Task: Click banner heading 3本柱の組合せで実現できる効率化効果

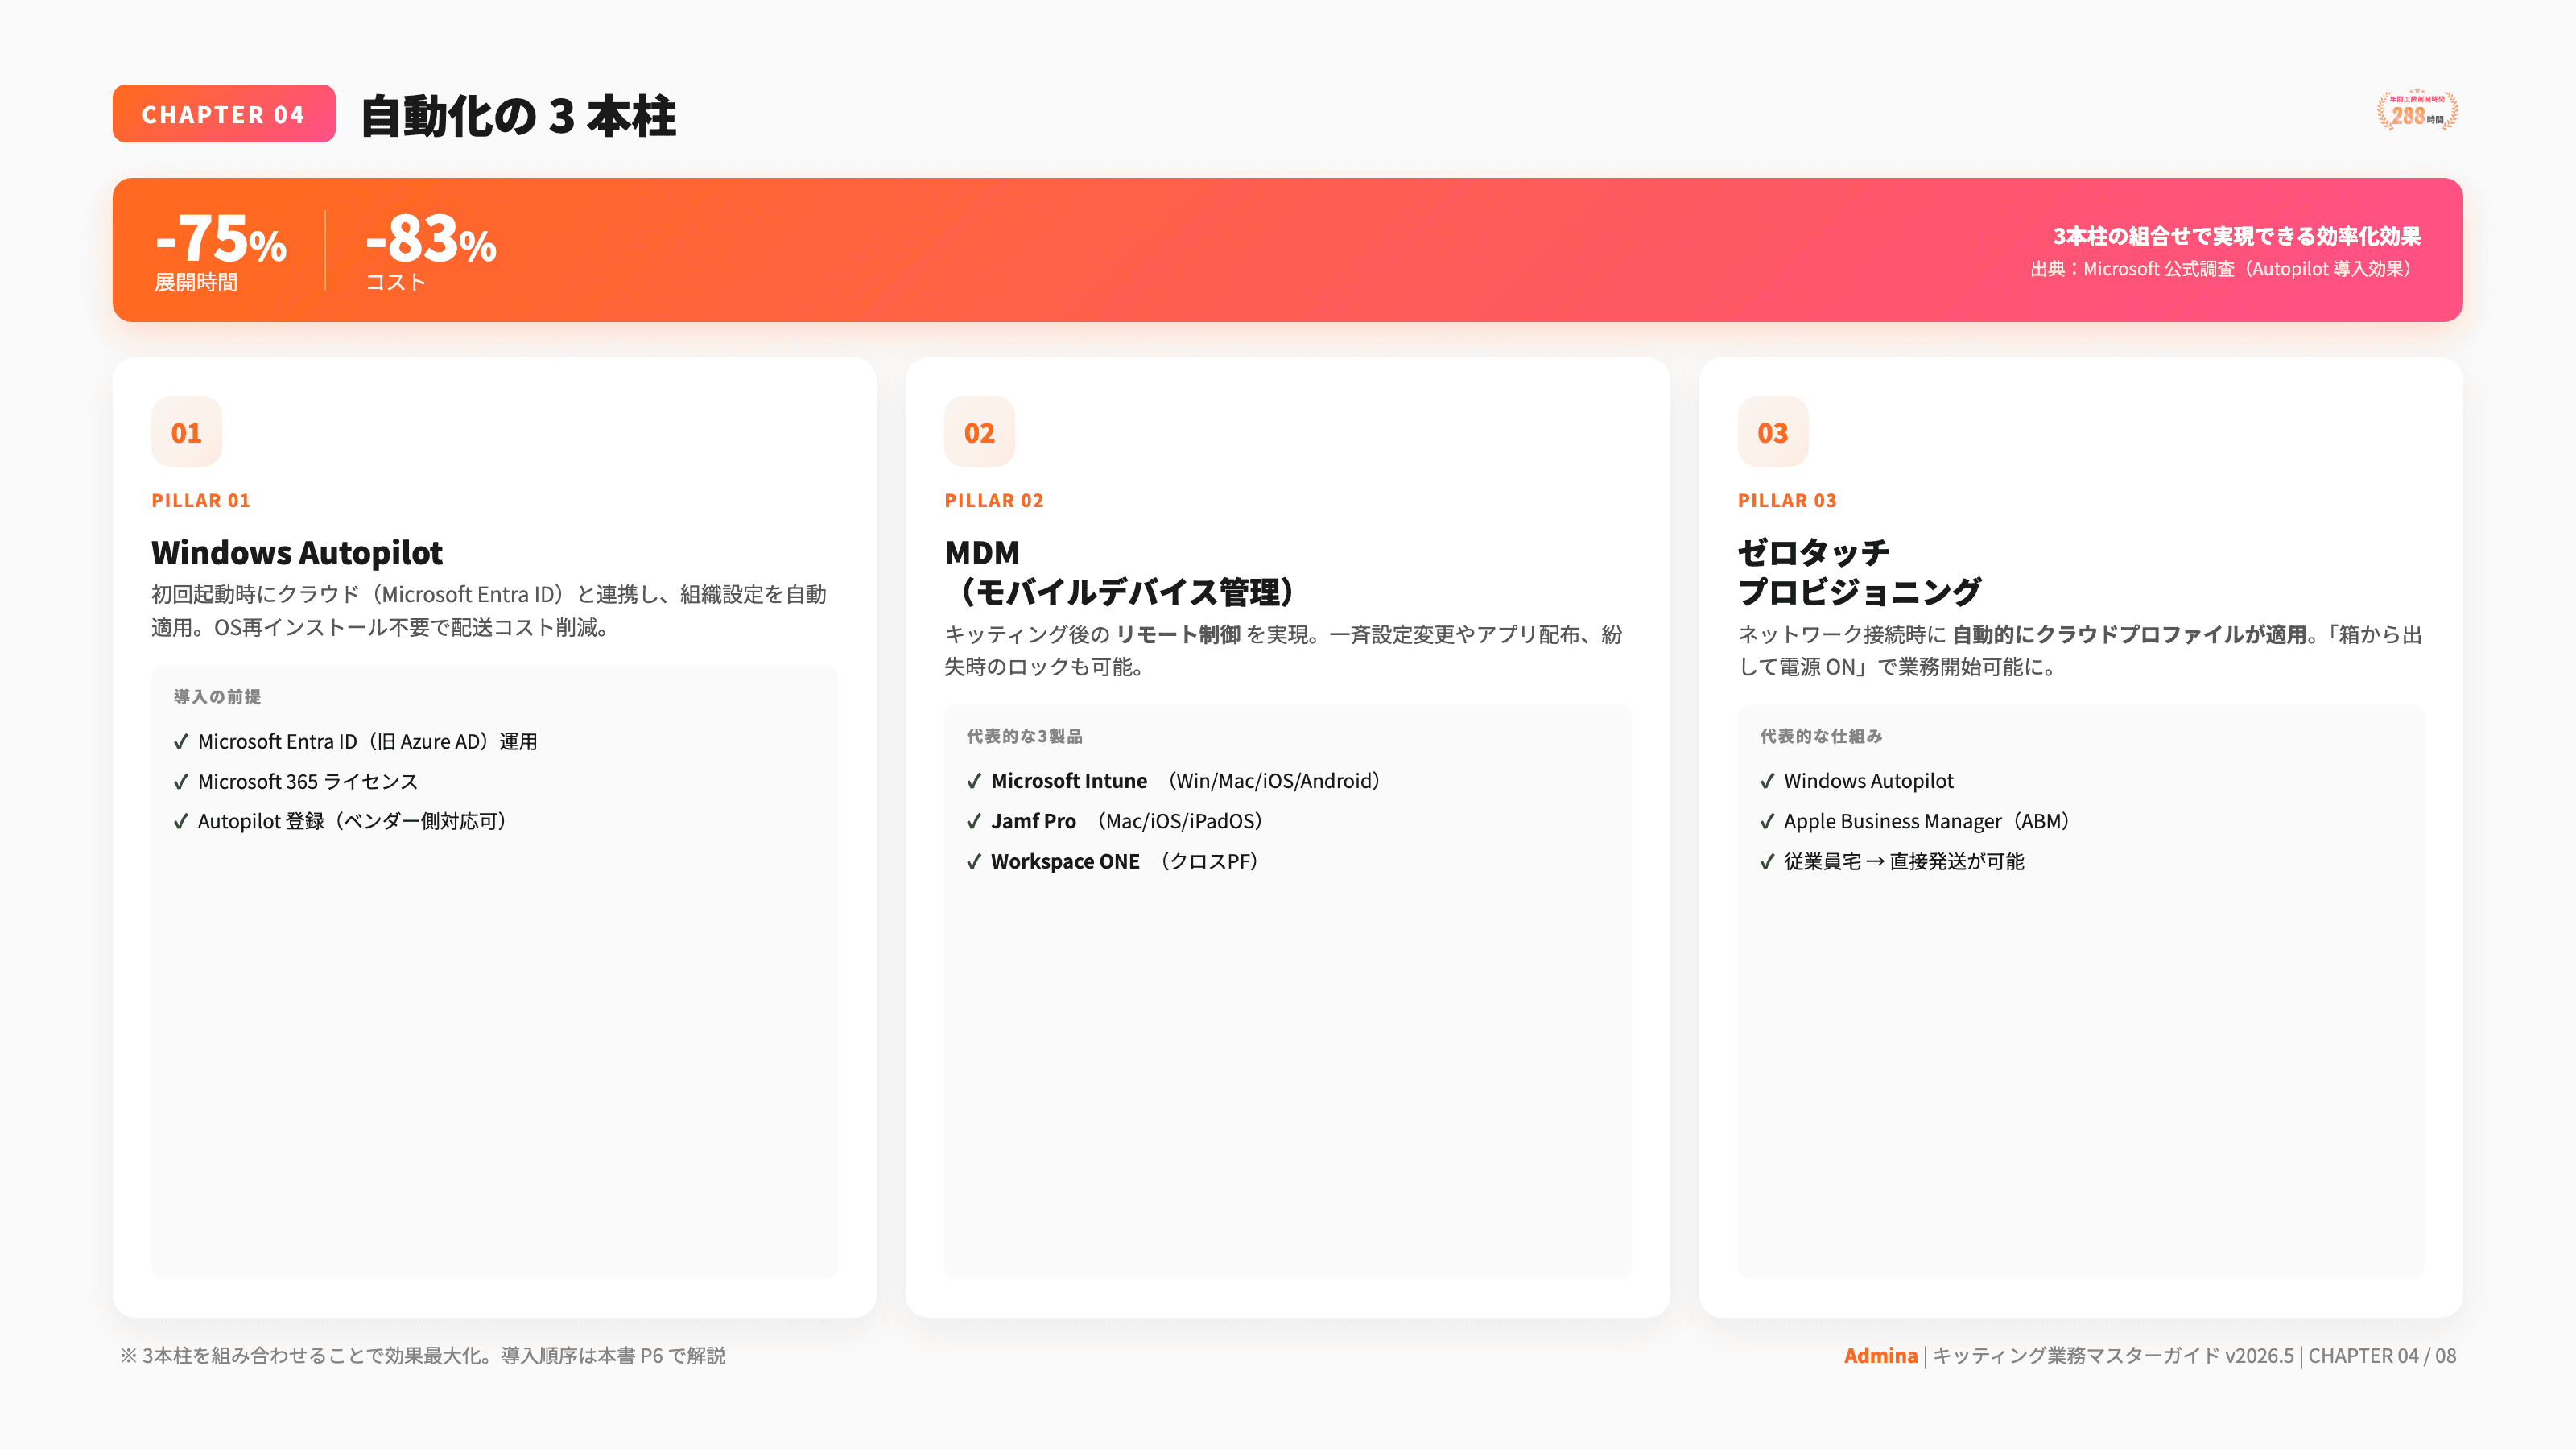Action: [2237, 236]
